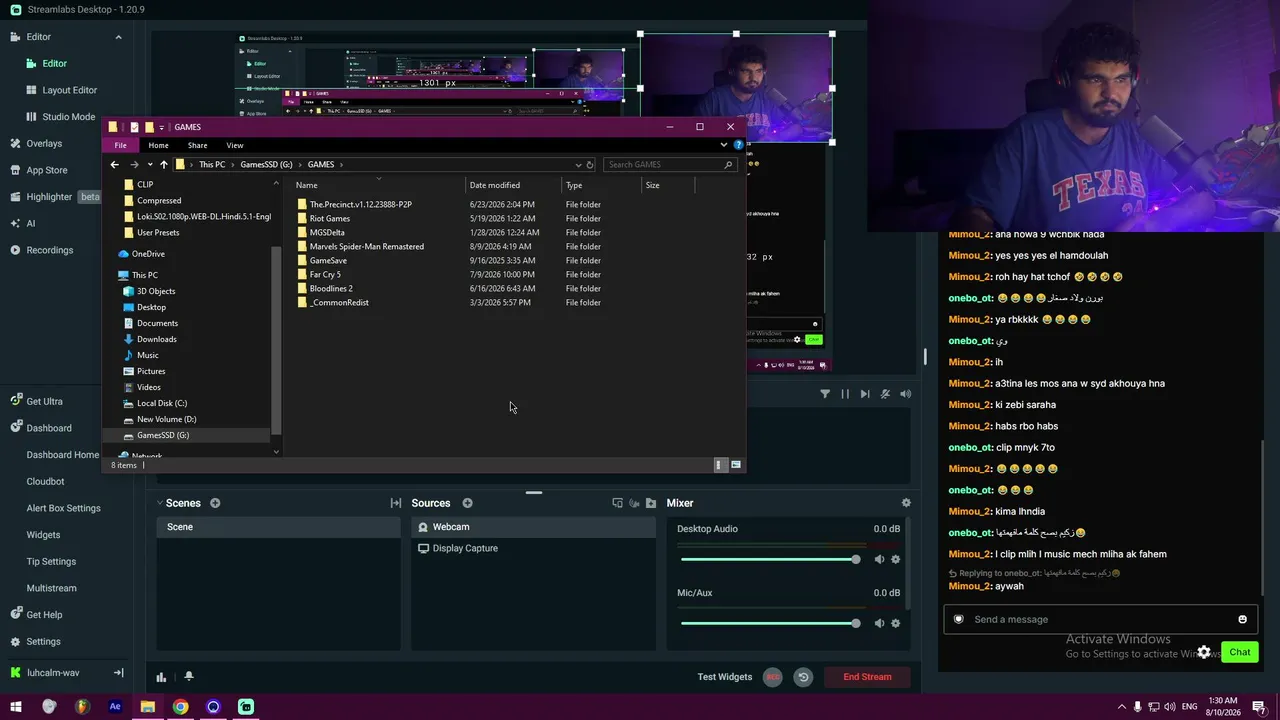Log out using the icon beside luhcalm-wav
1280x720 pixels.
(118, 673)
